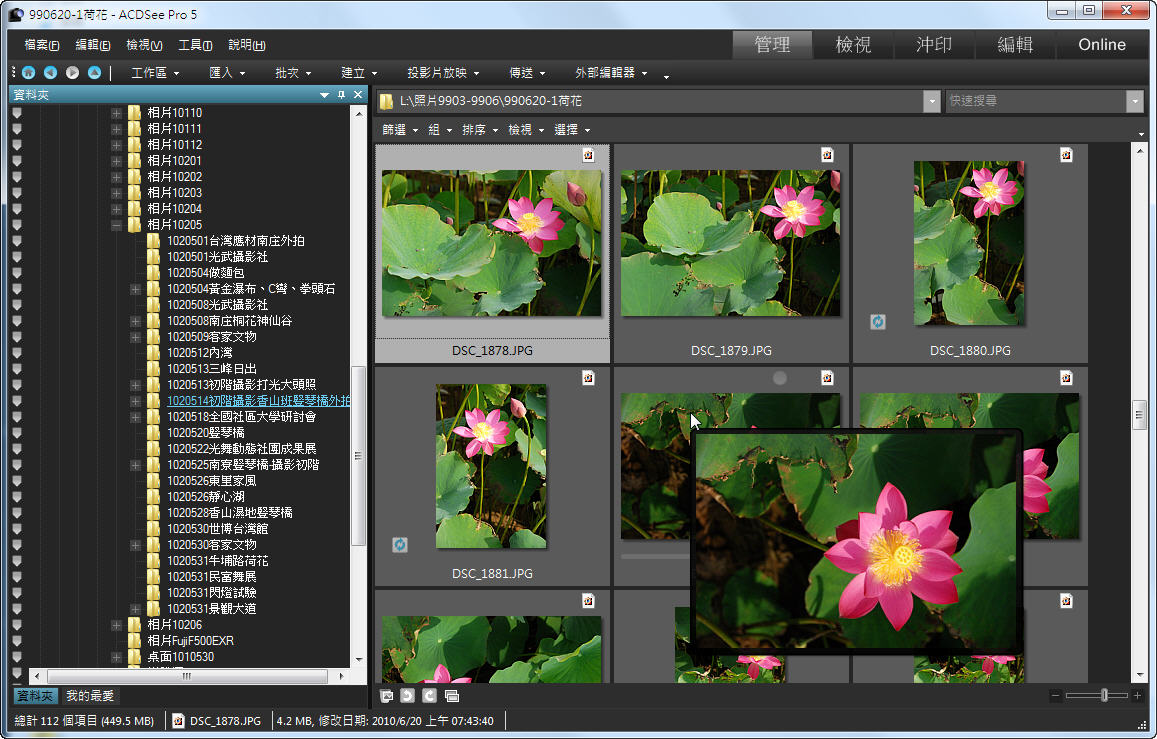Expand the 1020504黃金瀑布 folder

pyautogui.click(x=136, y=289)
